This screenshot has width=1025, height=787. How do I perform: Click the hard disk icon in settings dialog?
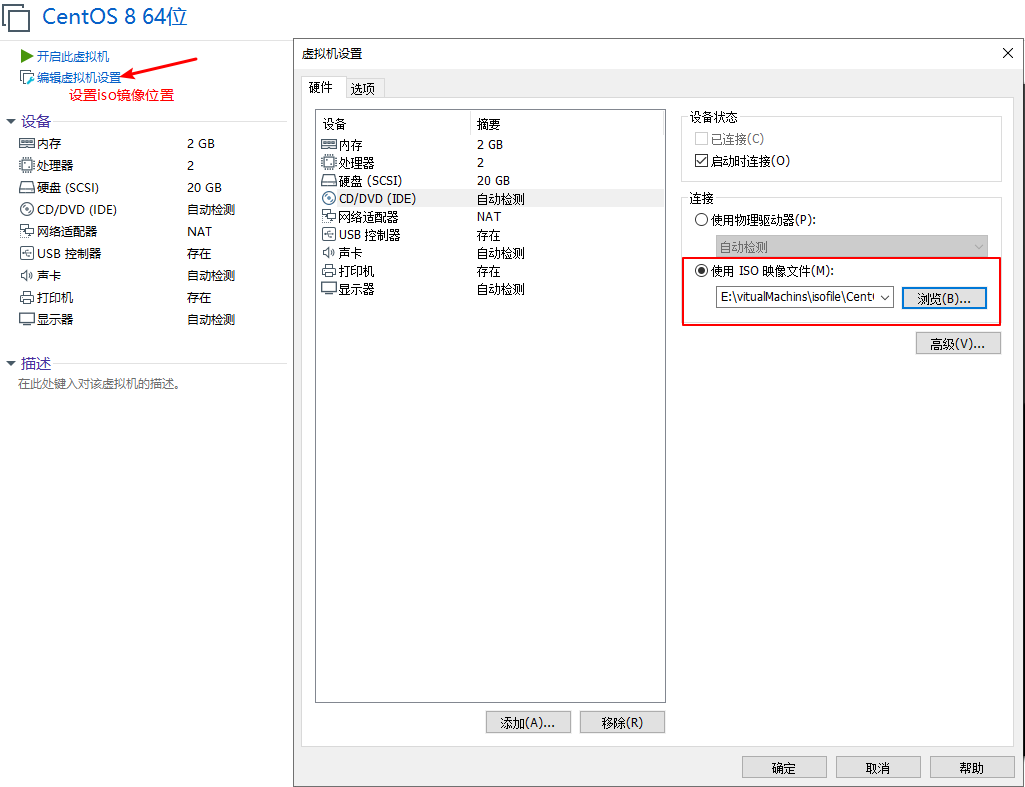coord(329,180)
